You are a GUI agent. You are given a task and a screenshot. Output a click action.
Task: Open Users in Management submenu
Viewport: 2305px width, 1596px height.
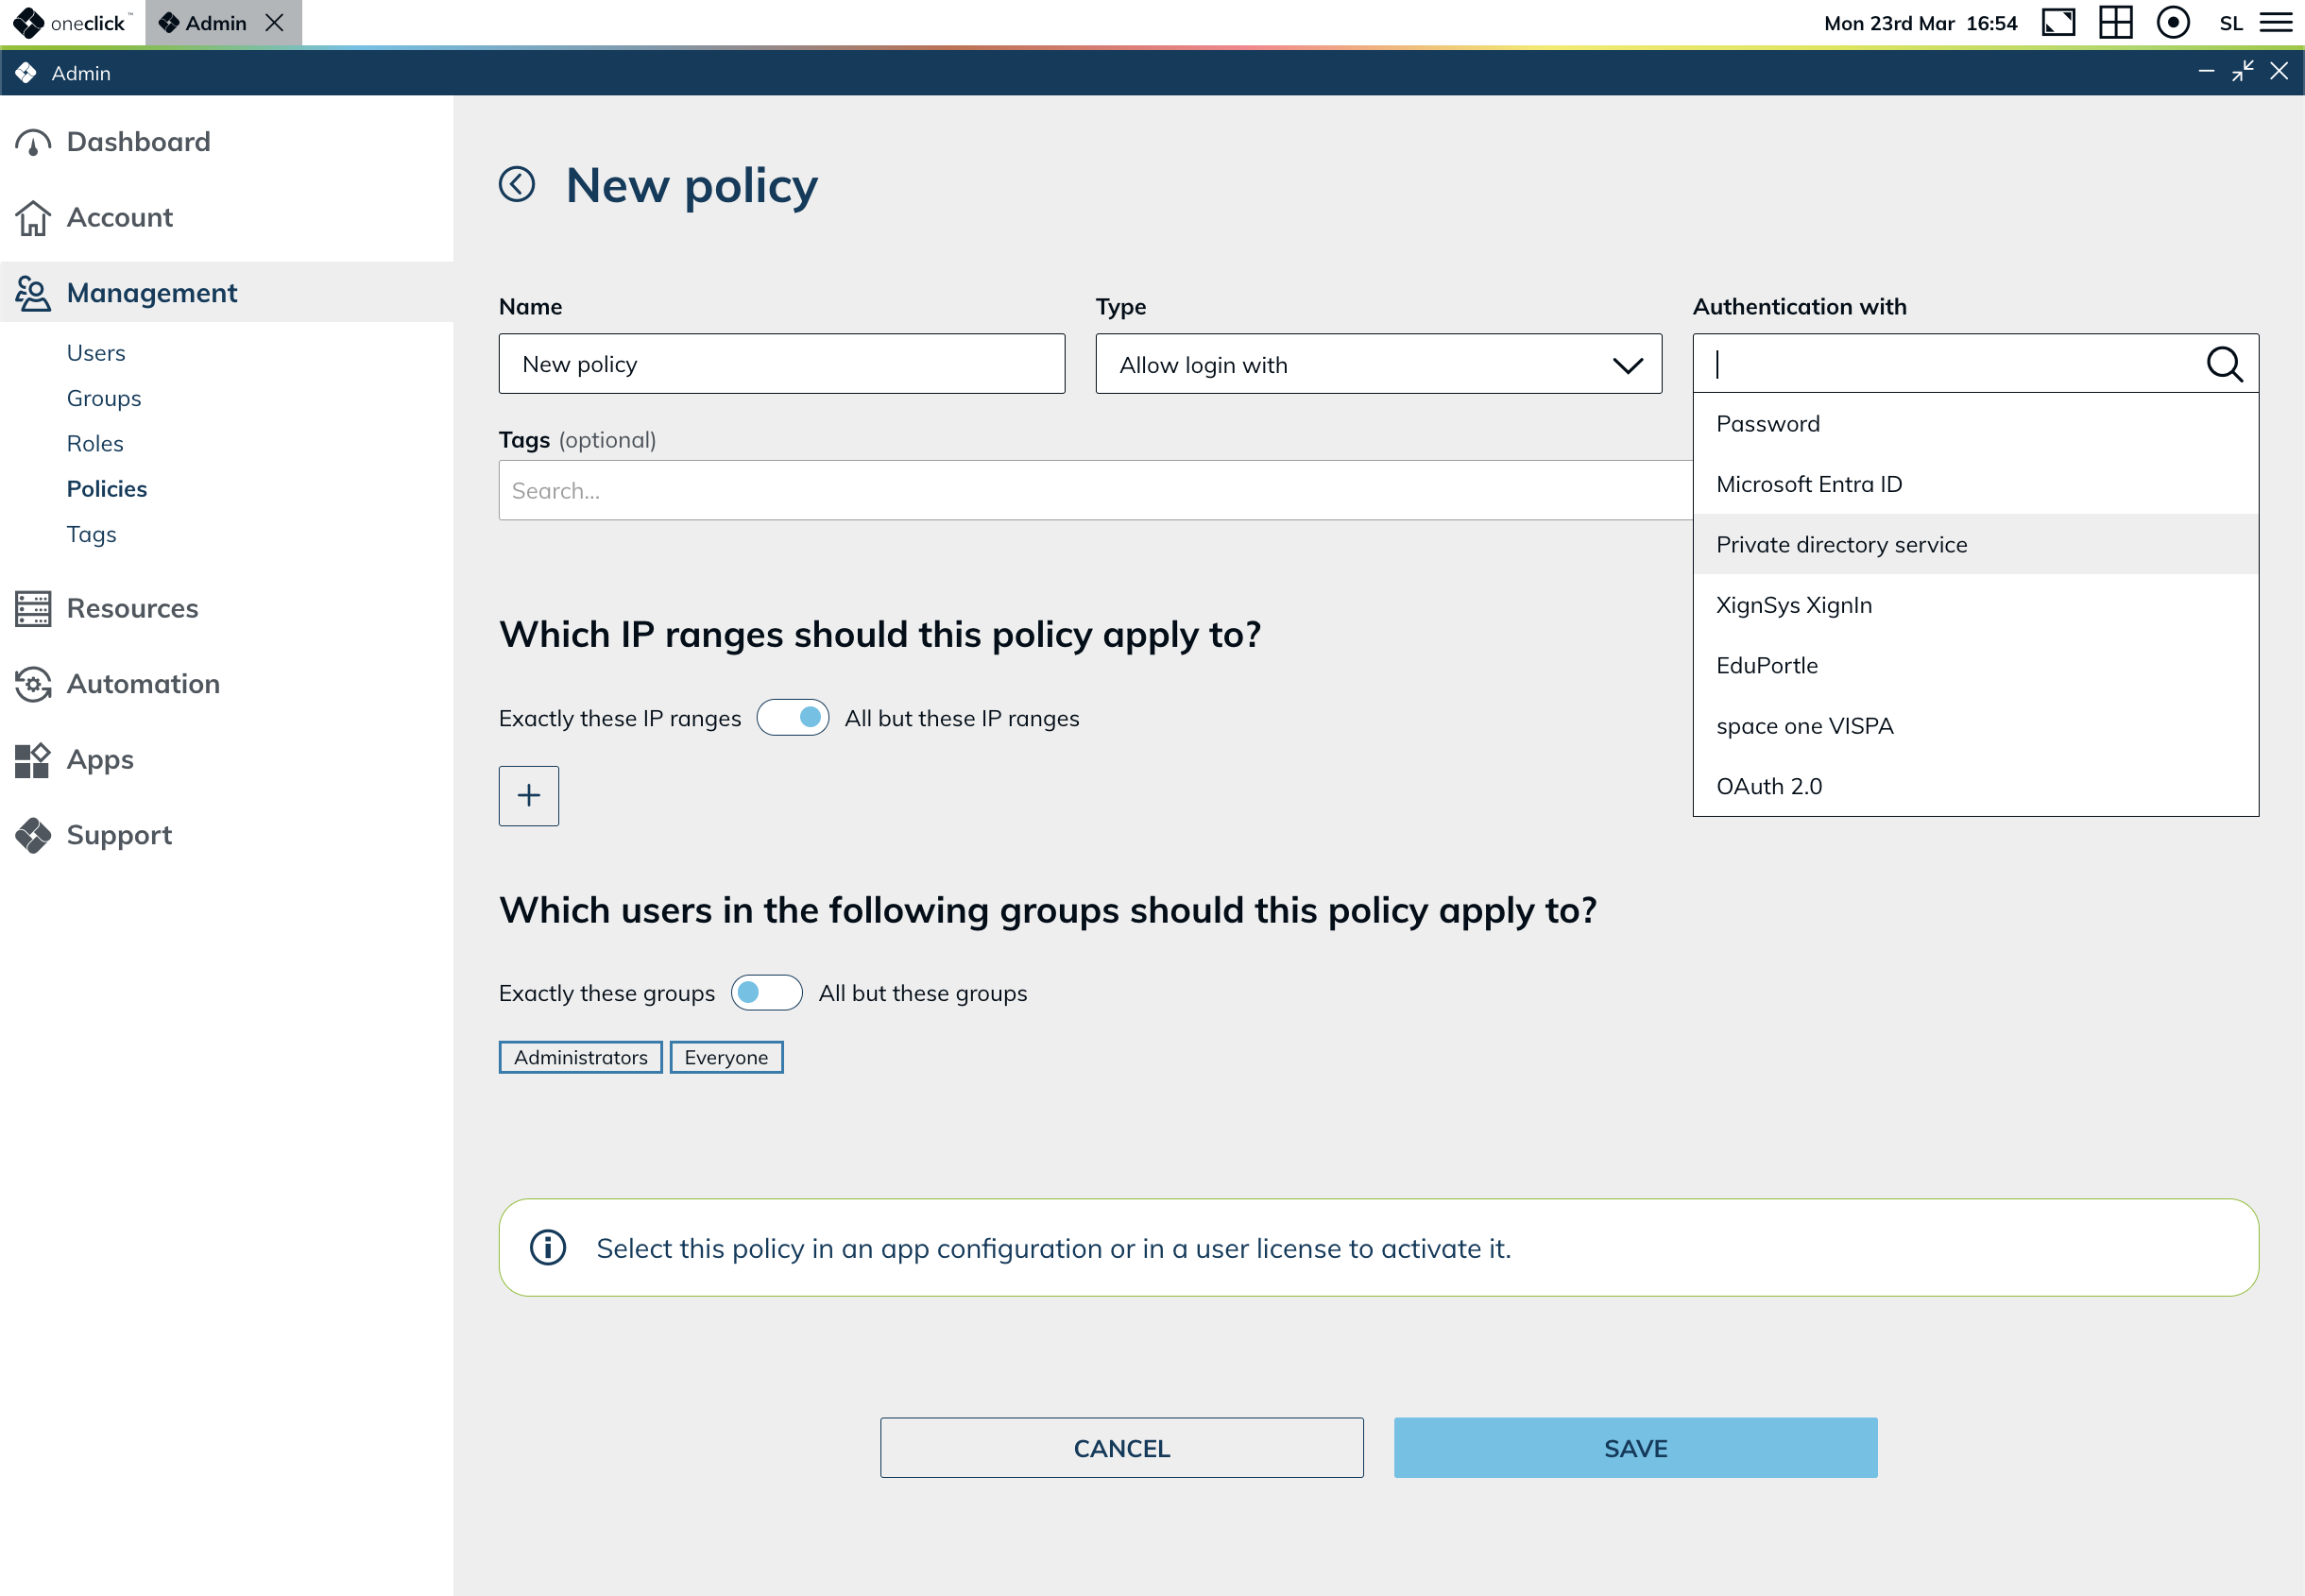pos(96,353)
